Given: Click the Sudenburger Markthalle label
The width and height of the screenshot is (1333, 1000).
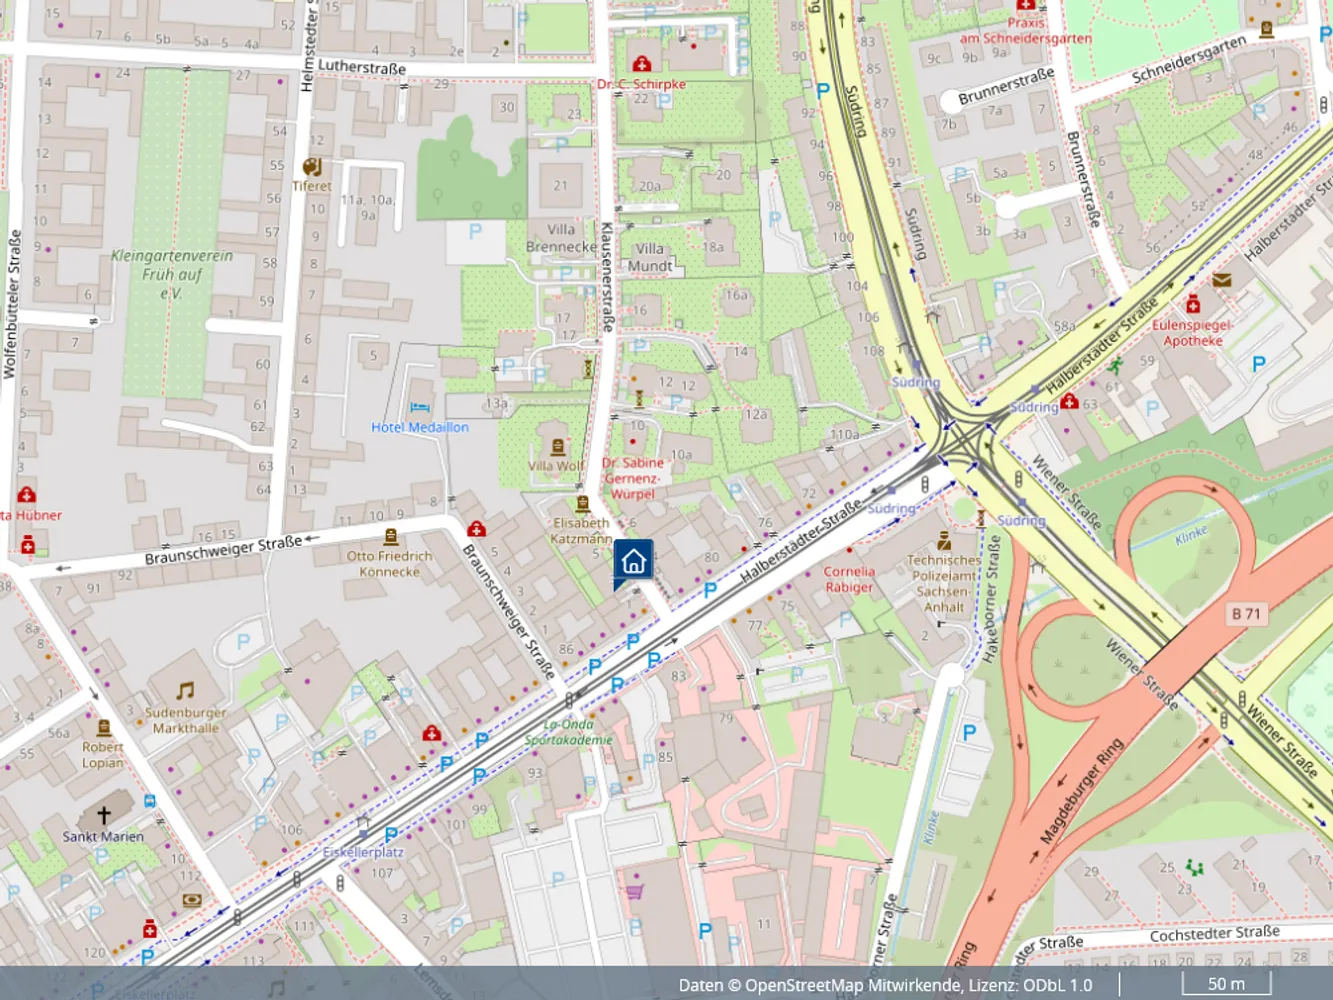Looking at the screenshot, I should coord(185,720).
